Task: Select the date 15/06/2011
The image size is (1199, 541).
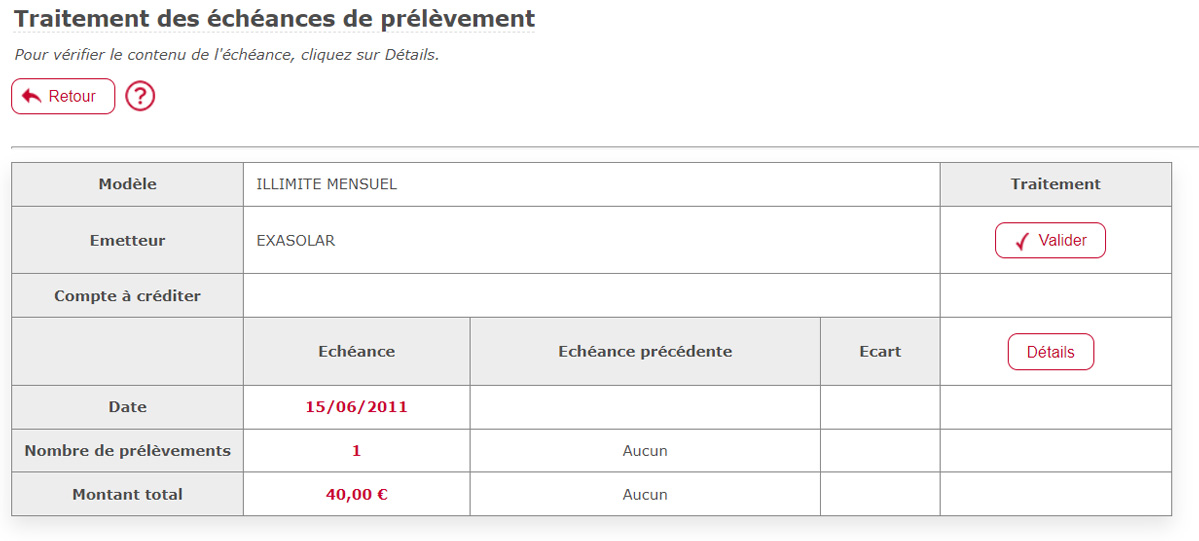Action: click(356, 407)
